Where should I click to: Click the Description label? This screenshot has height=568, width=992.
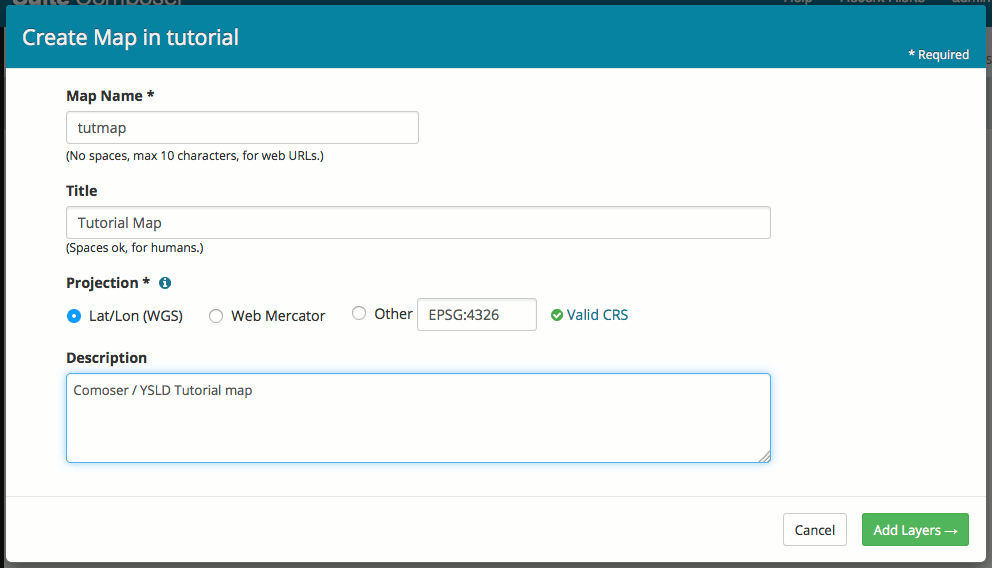106,358
